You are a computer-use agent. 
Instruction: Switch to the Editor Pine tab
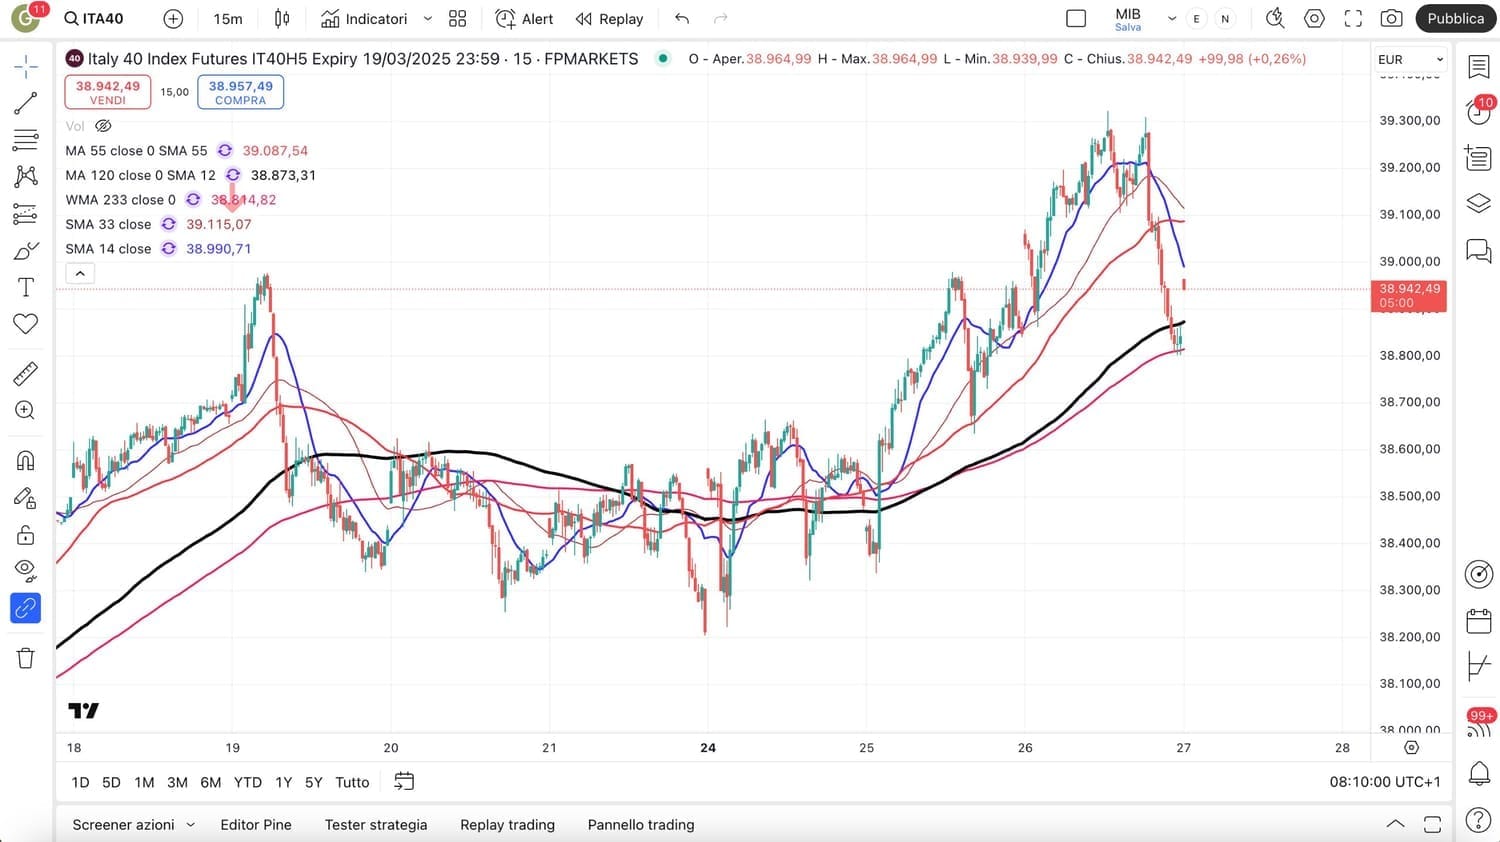pyautogui.click(x=256, y=825)
